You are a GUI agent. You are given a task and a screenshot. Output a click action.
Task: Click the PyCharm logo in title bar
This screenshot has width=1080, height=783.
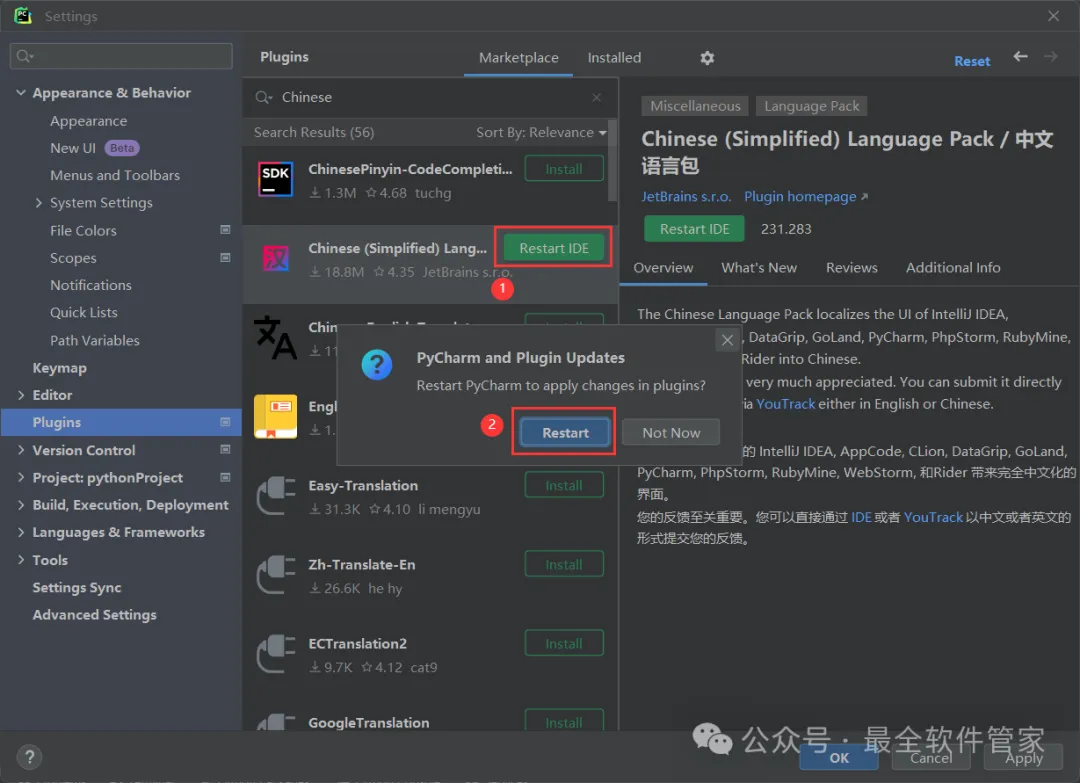pos(23,15)
